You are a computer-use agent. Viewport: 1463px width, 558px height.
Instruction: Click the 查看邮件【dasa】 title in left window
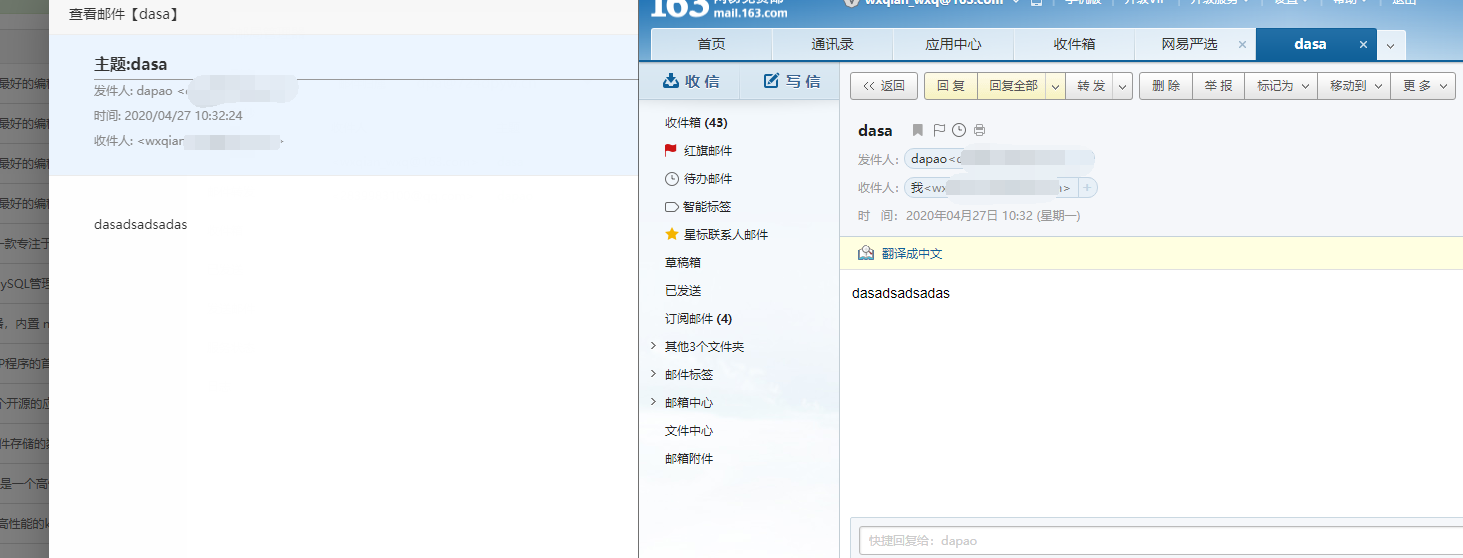click(x=124, y=15)
